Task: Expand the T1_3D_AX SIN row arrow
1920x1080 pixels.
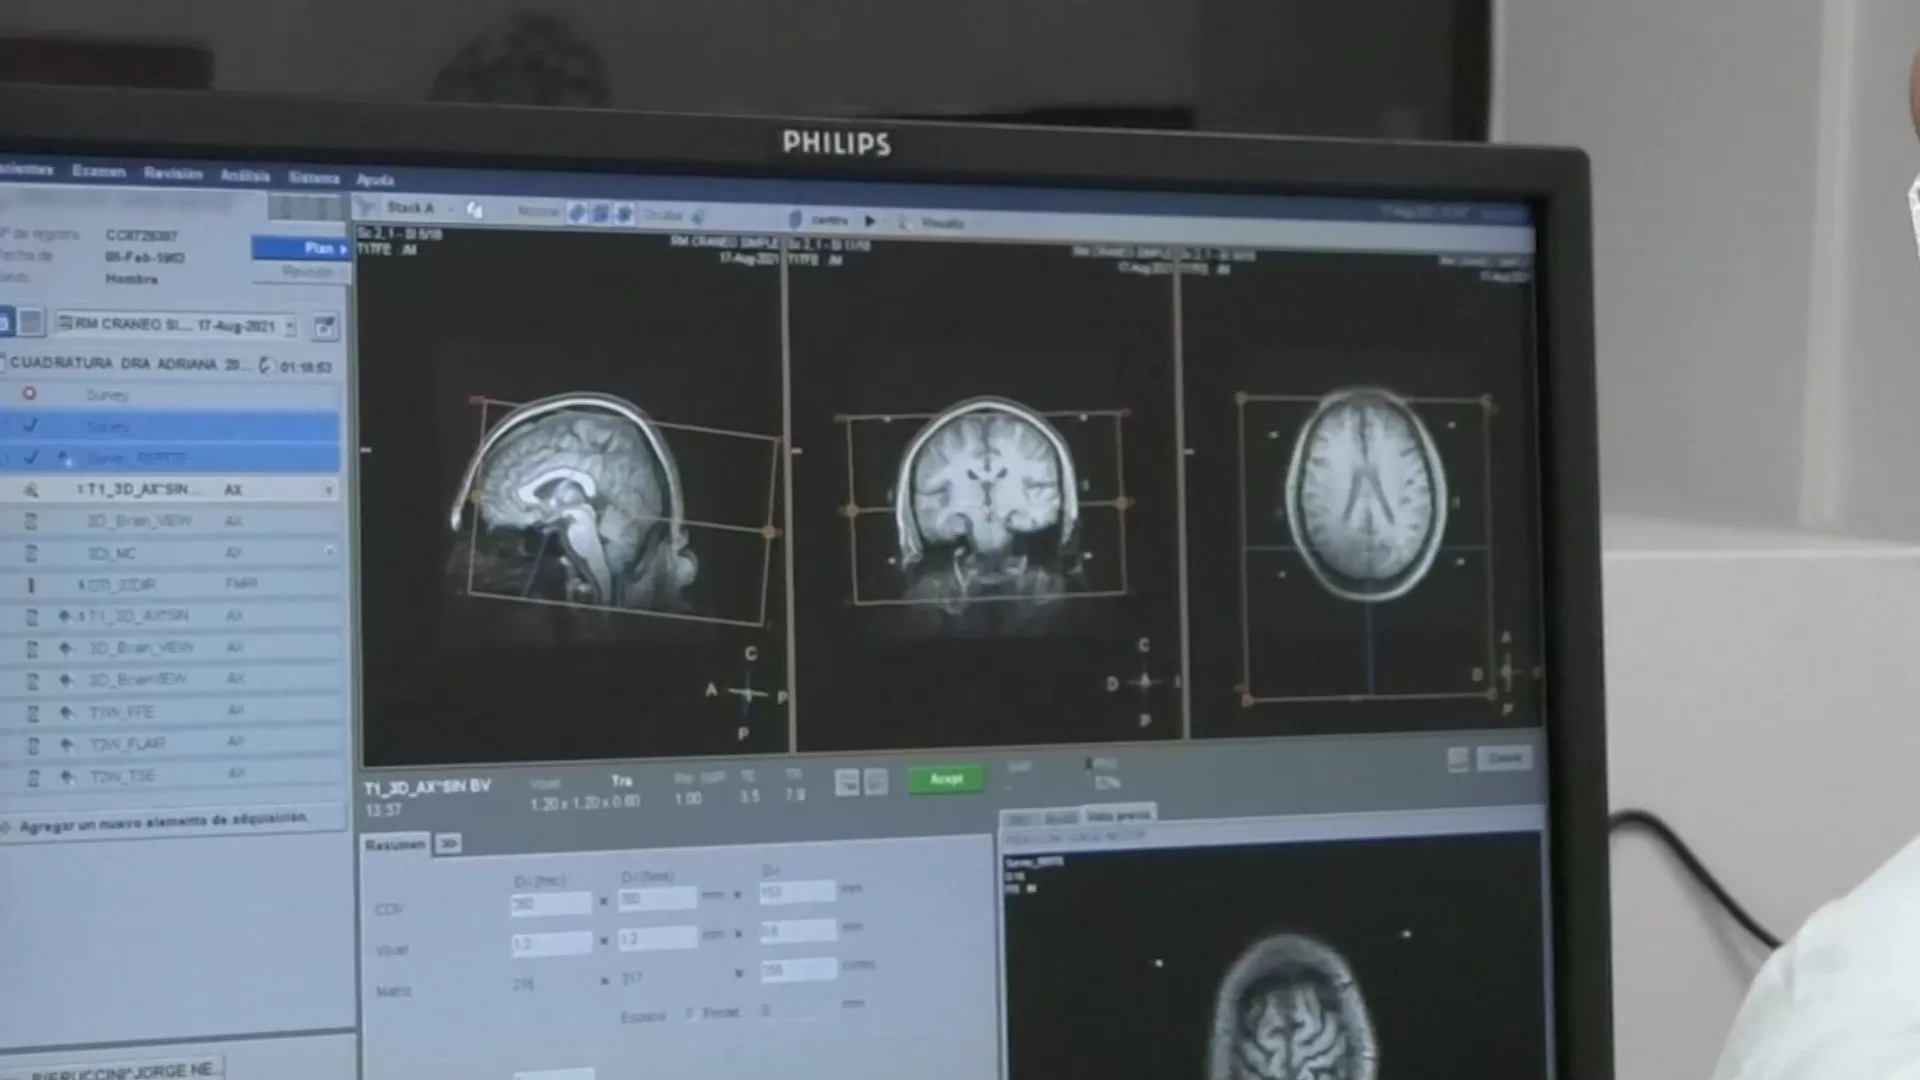Action: point(328,490)
